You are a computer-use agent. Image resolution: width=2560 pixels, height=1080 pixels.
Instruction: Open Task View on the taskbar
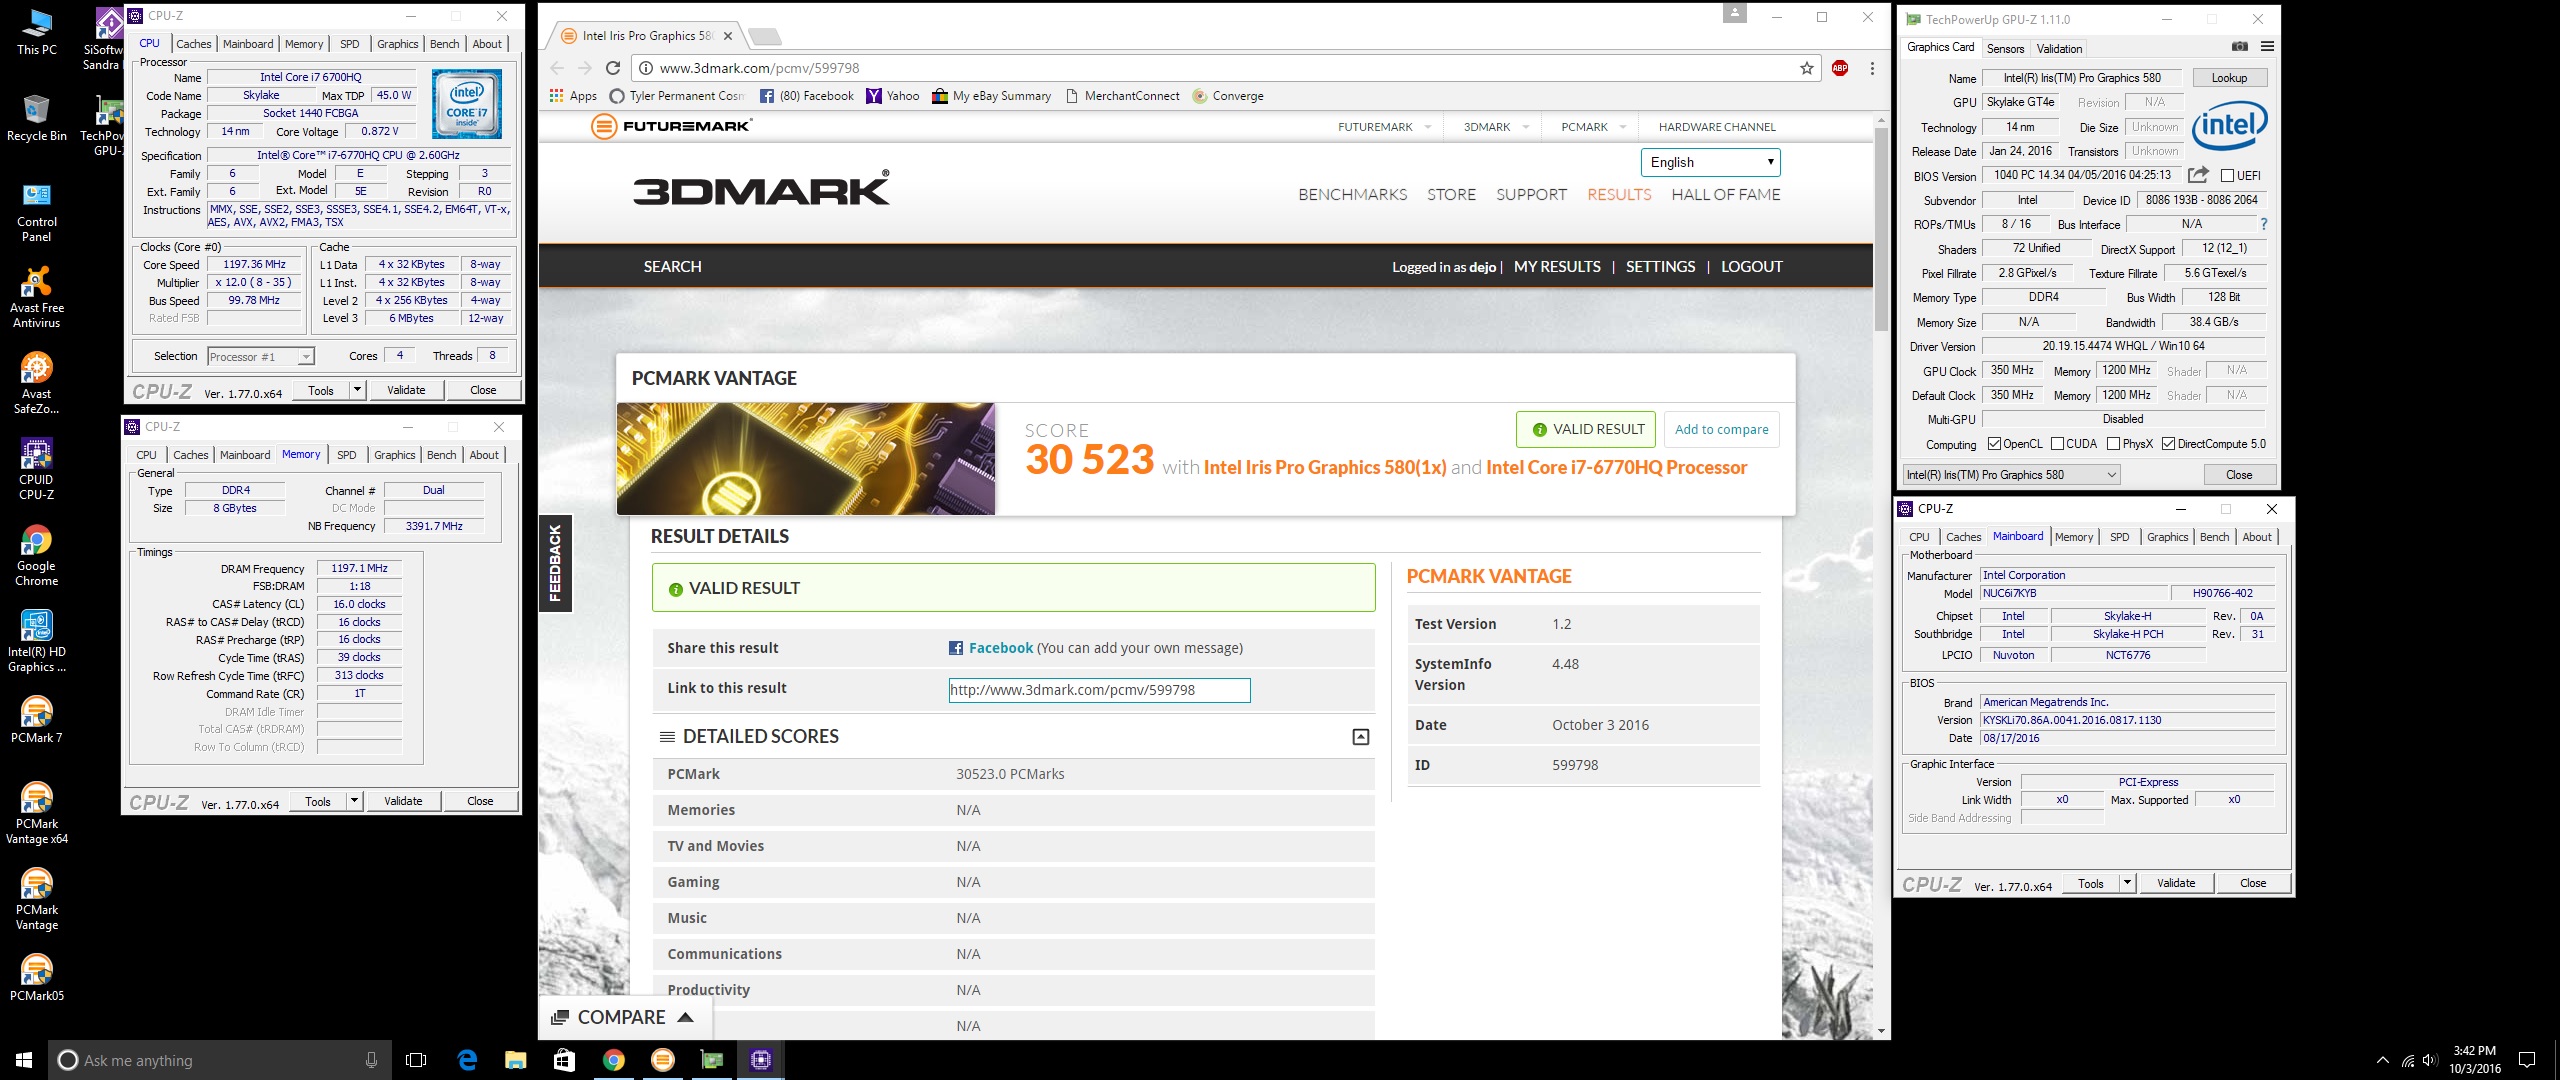tap(416, 1060)
